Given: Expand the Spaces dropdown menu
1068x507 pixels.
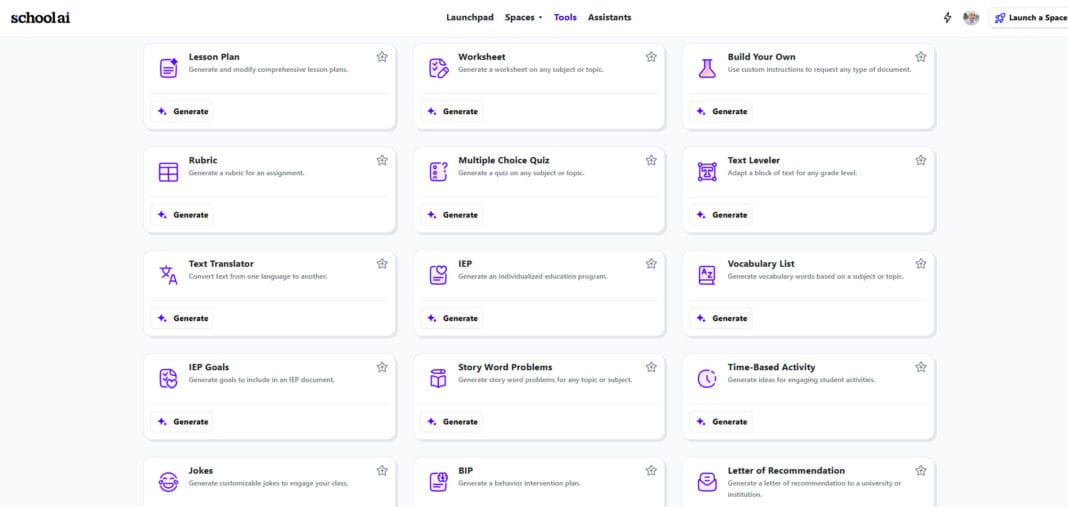Looking at the screenshot, I should [x=523, y=17].
